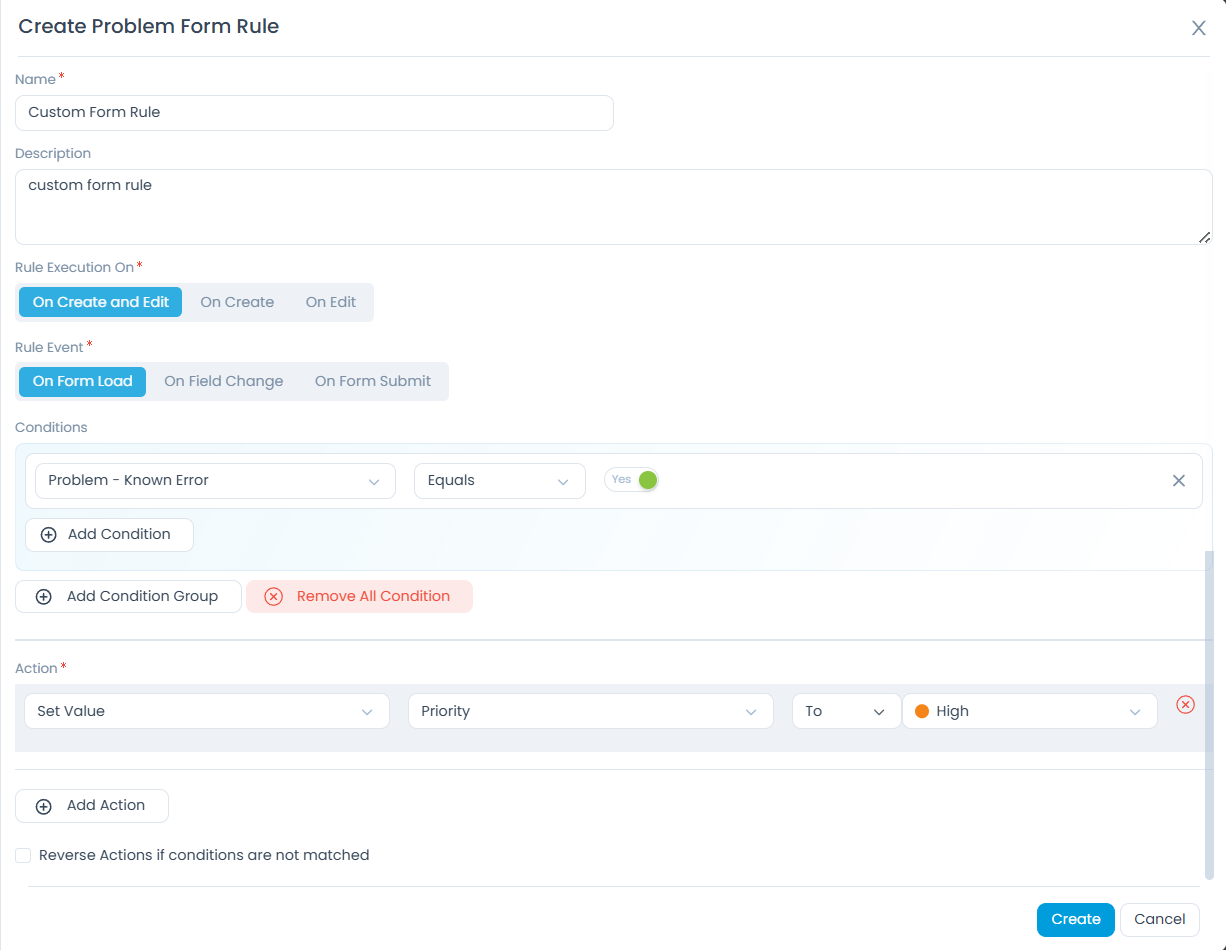Remove the Set Value action via red X icon
Screen dimensions: 1226x950
(1185, 704)
